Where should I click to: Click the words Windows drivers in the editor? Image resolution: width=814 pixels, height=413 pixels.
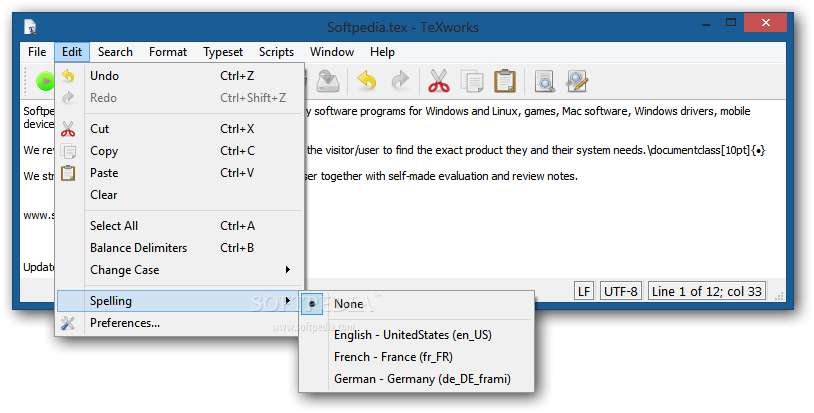click(x=674, y=111)
